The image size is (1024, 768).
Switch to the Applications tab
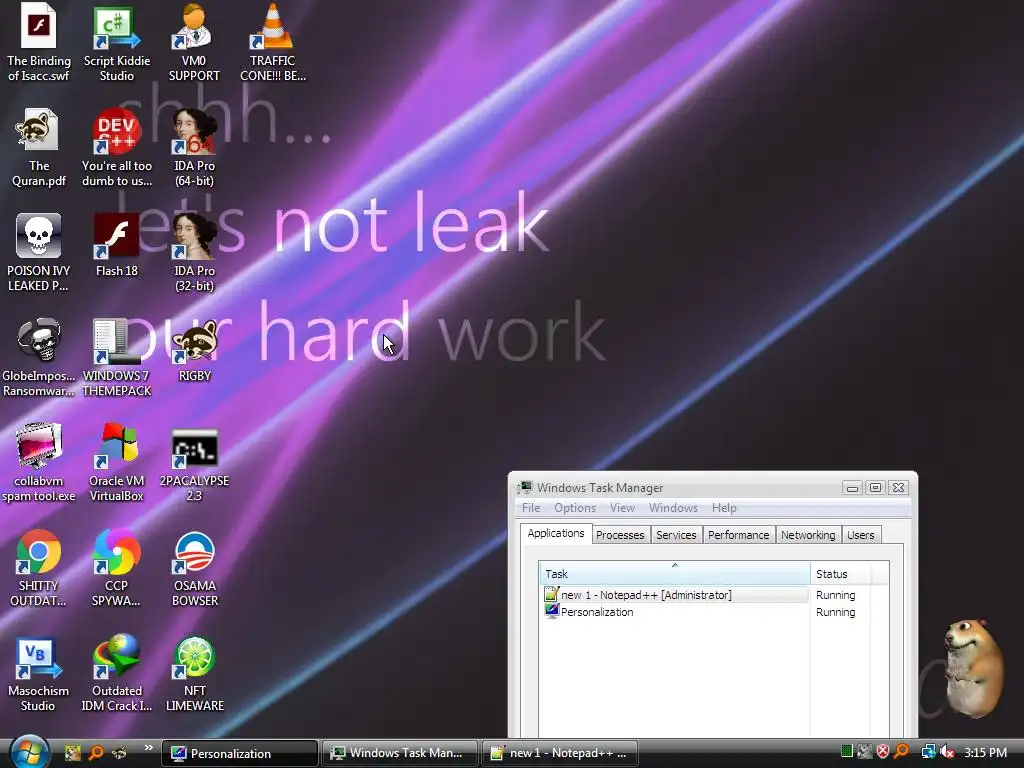(x=556, y=534)
